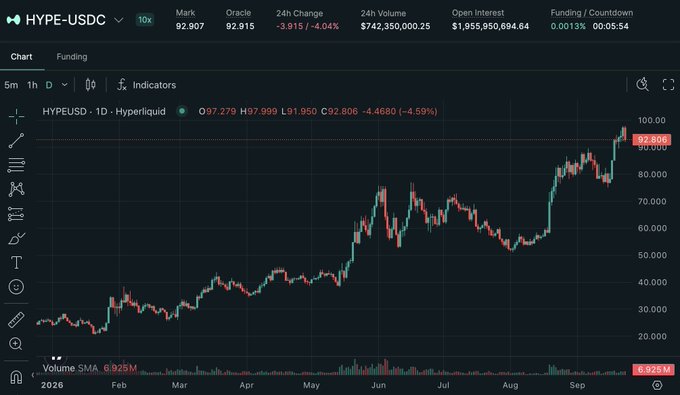The height and width of the screenshot is (395, 680).
Task: Select the 5m timeframe
Action: tap(11, 85)
